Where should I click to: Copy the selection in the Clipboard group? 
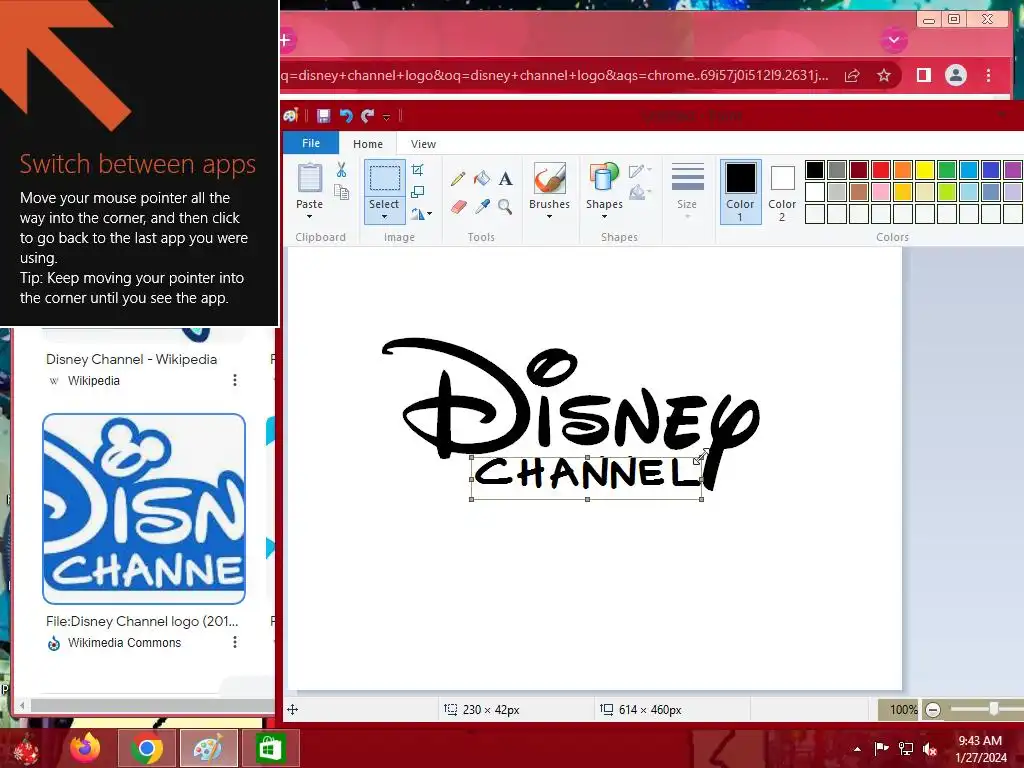pos(341,192)
